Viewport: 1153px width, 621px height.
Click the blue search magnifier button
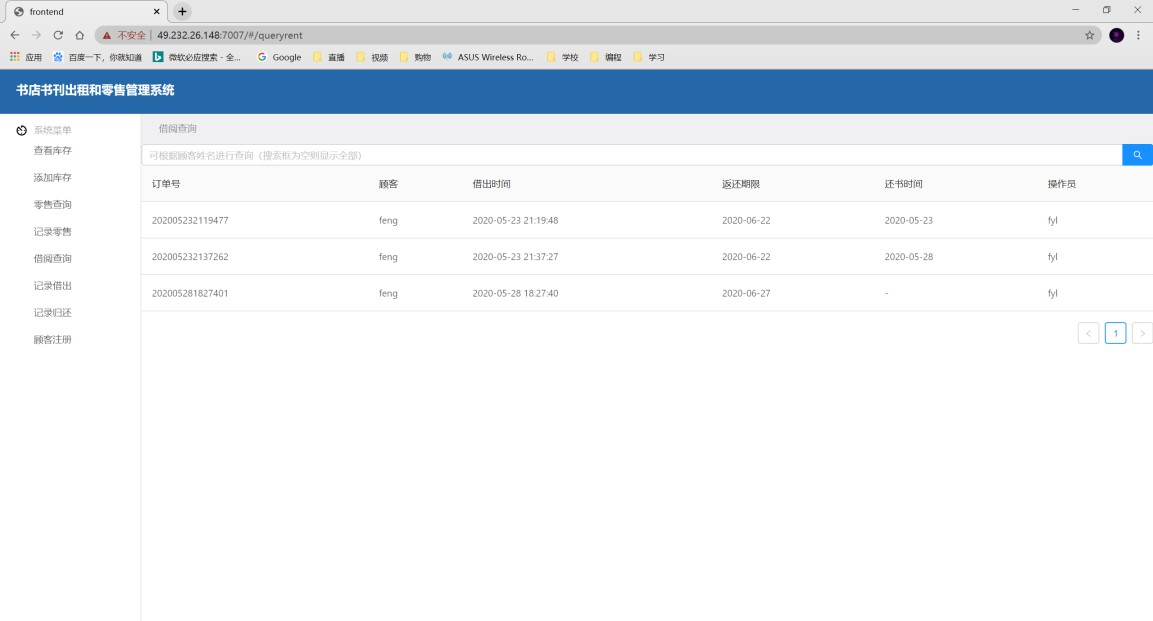click(x=1137, y=155)
